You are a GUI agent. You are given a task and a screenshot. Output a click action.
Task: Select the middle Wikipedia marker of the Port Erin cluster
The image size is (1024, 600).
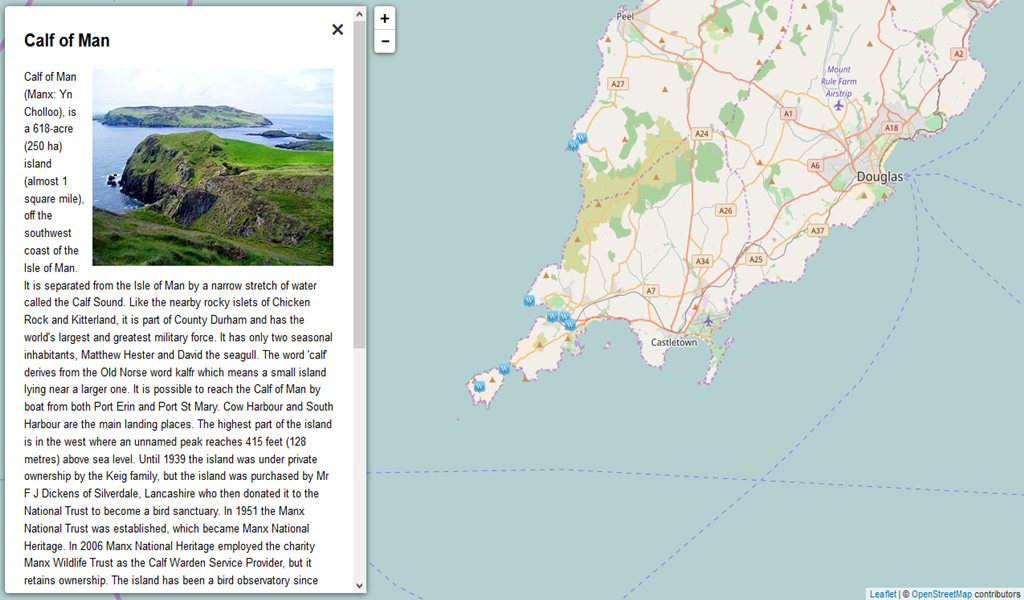[565, 316]
